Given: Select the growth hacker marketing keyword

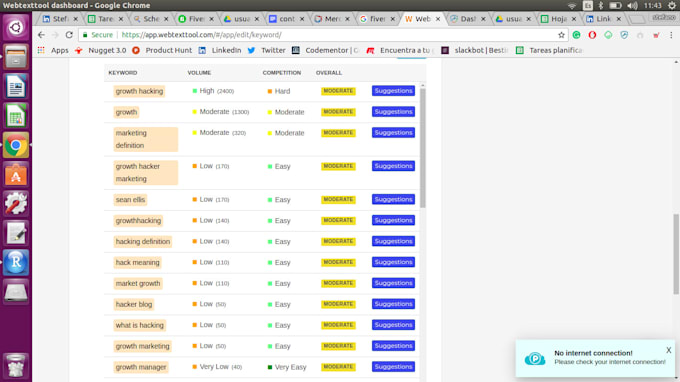Looking at the screenshot, I should [145, 173].
